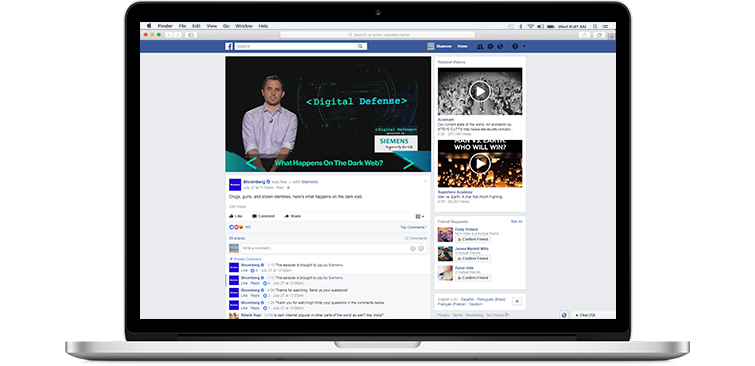Play the Man vs. Earth related video

point(480,164)
